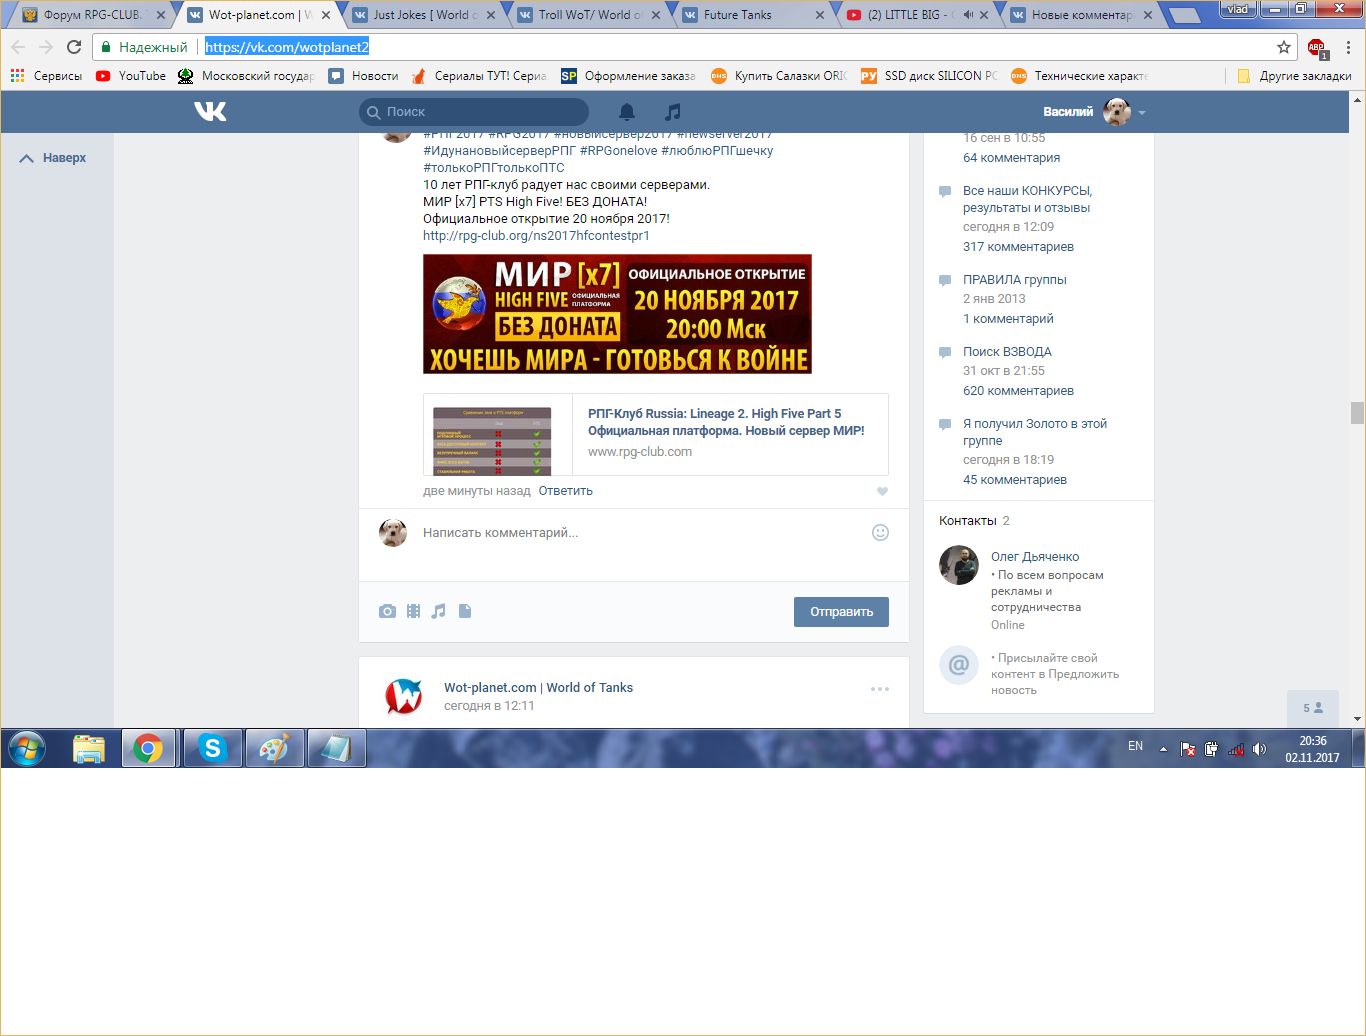Image resolution: width=1366 pixels, height=1036 pixels.
Task: Open the РПГ-Клуб Russia Lineage 2 link title
Action: coord(726,422)
